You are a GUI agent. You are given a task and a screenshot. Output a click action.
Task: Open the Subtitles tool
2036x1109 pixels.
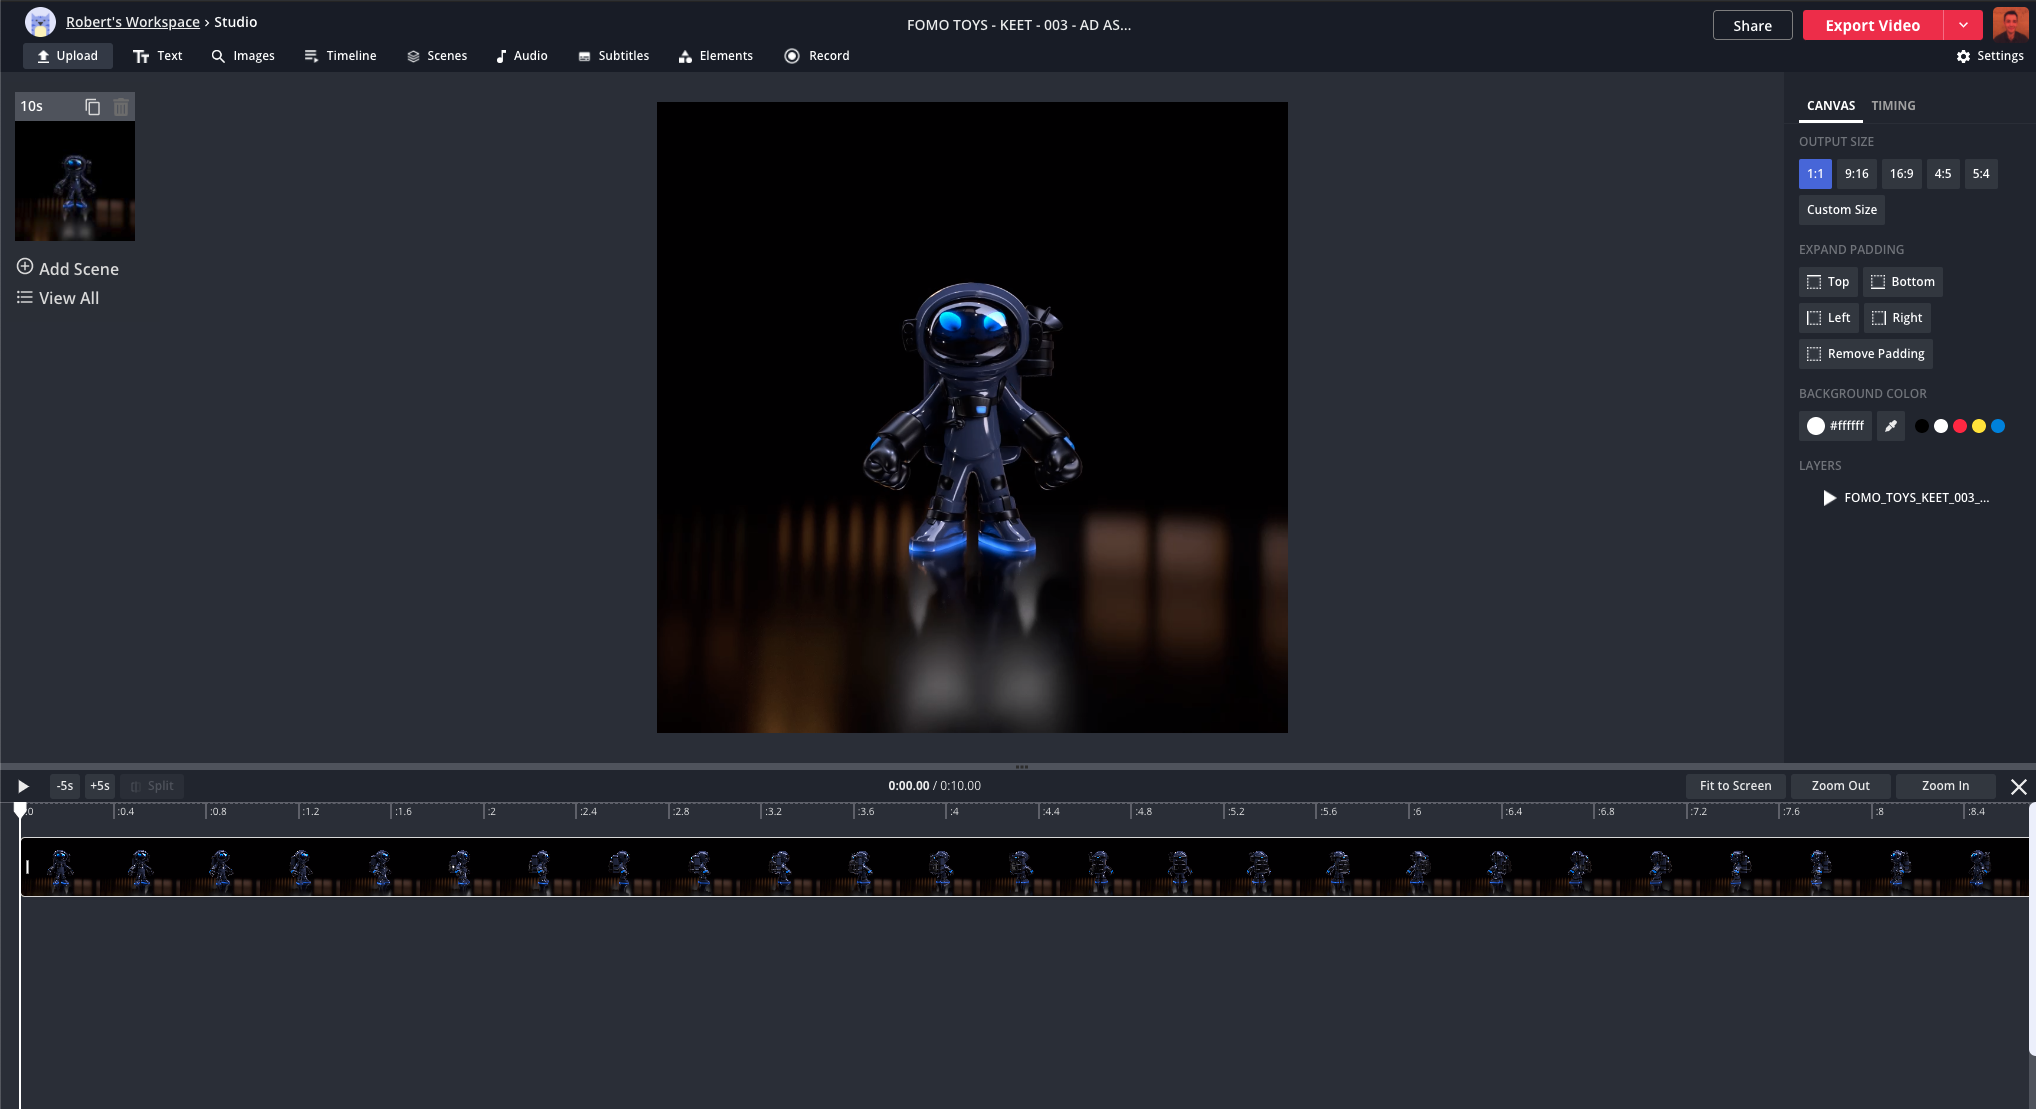pos(613,56)
